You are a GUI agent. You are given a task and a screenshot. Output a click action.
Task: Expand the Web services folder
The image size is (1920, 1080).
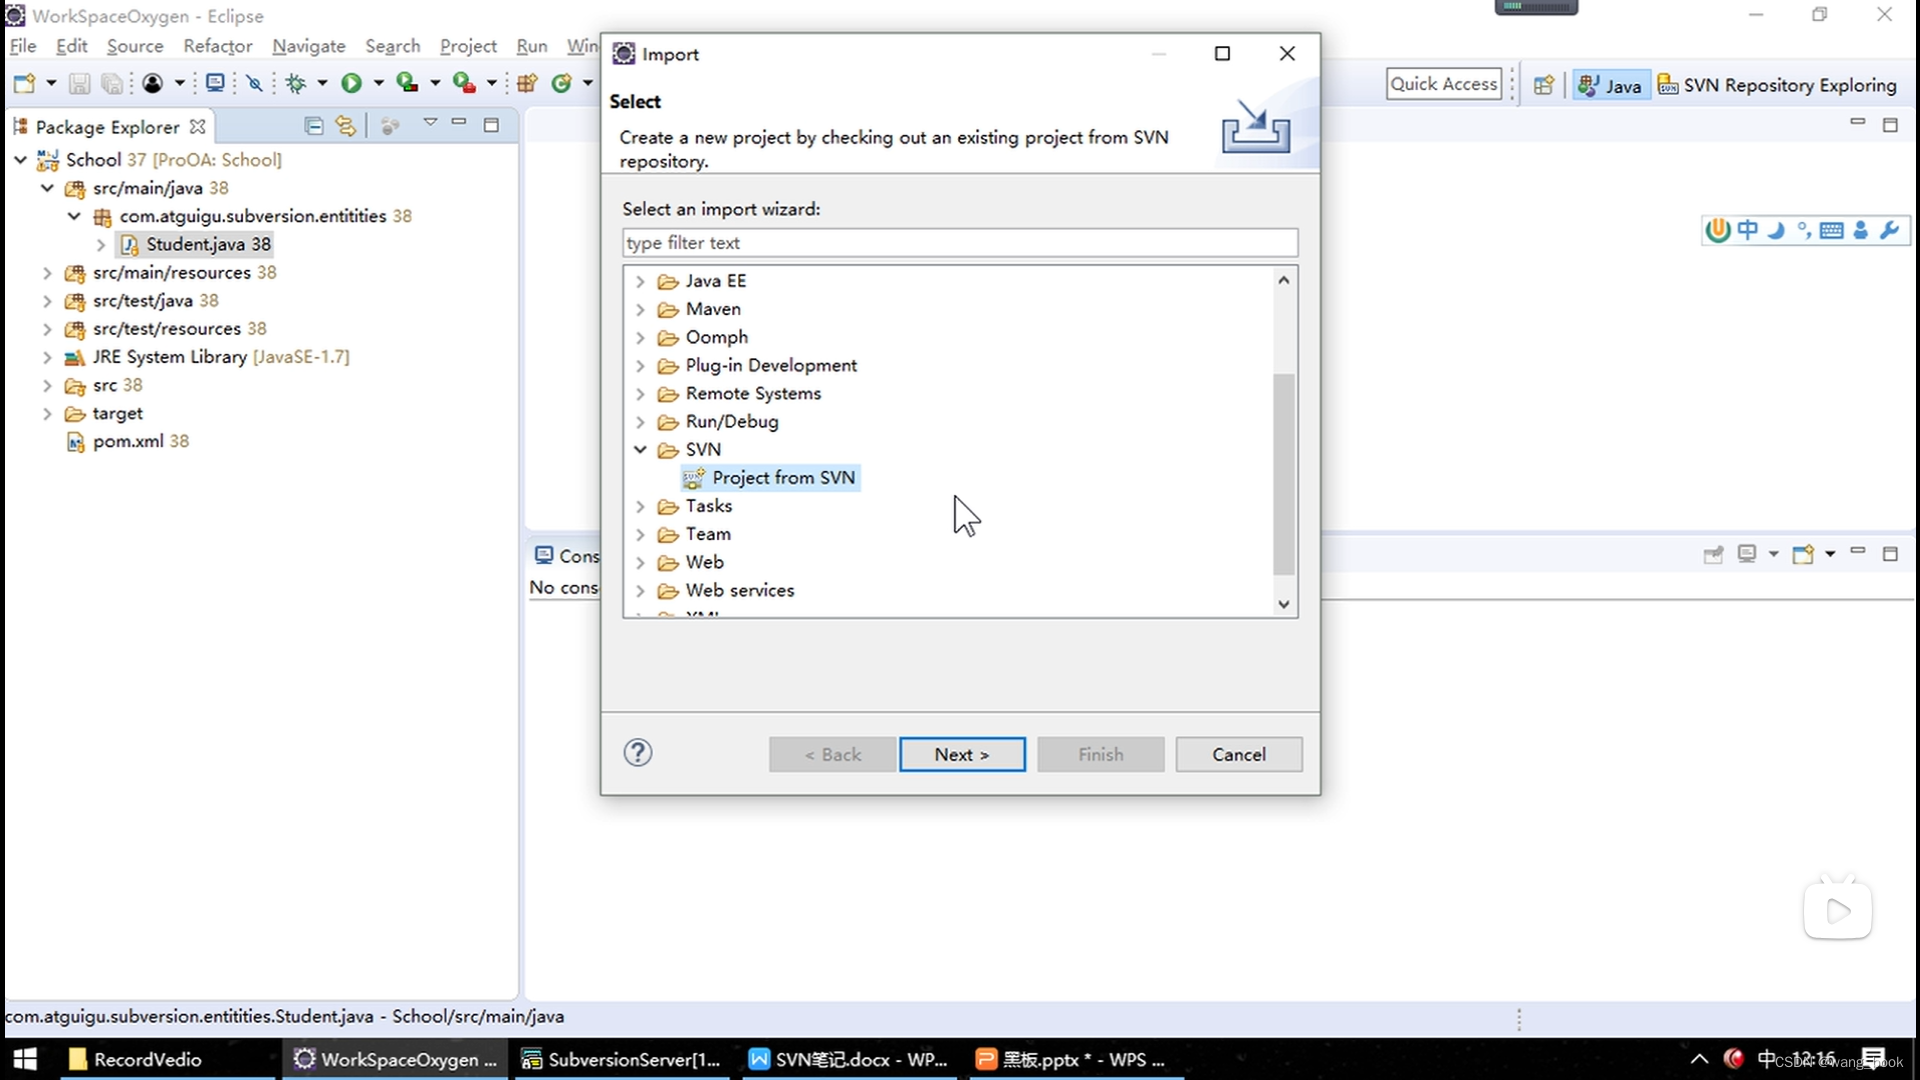pyautogui.click(x=640, y=591)
